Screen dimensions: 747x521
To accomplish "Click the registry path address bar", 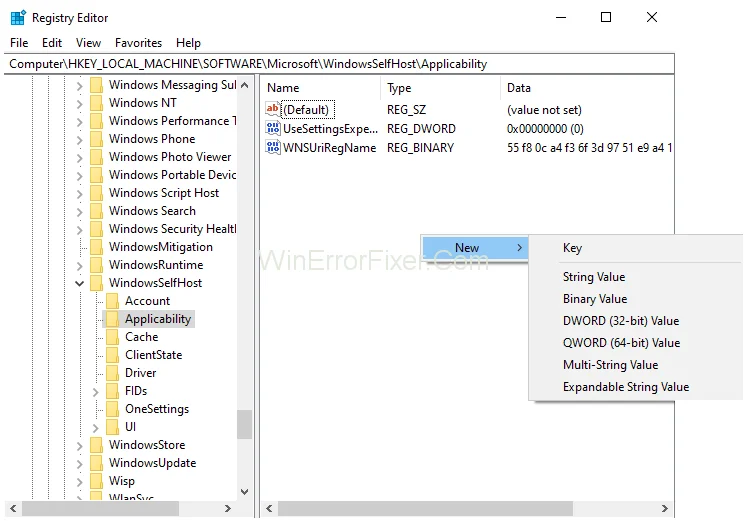I will (339, 64).
